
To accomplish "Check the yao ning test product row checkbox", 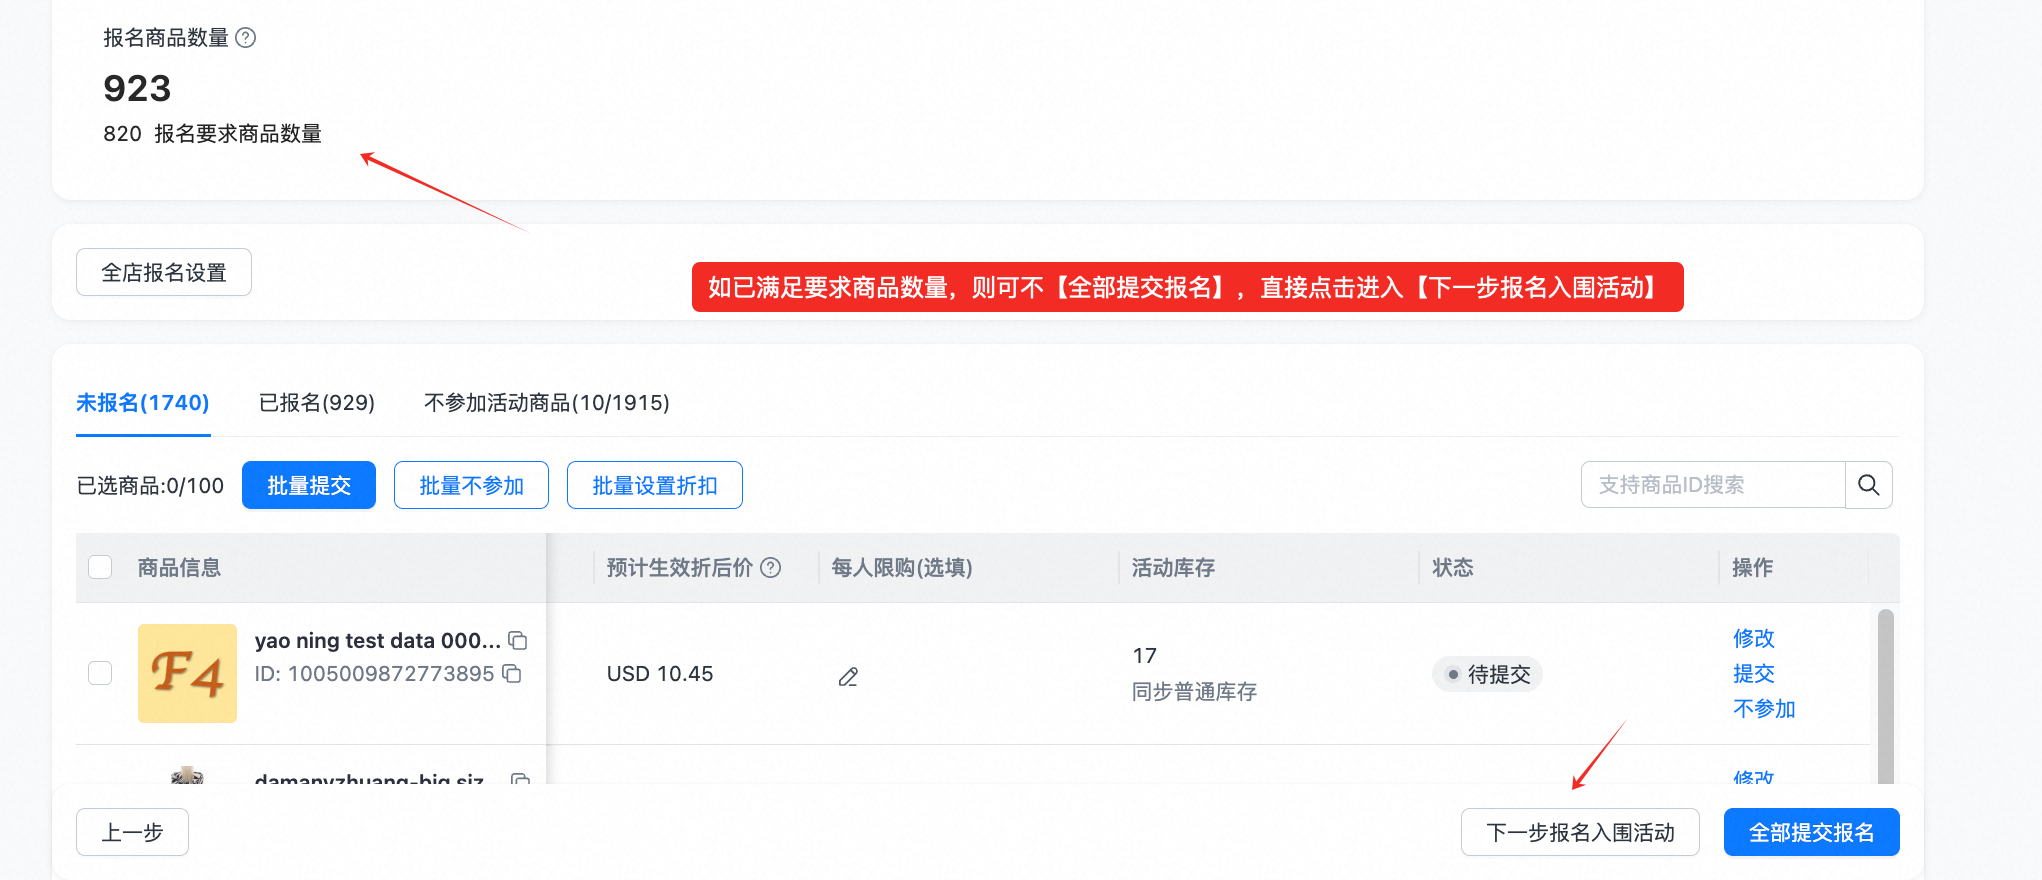I will point(100,673).
